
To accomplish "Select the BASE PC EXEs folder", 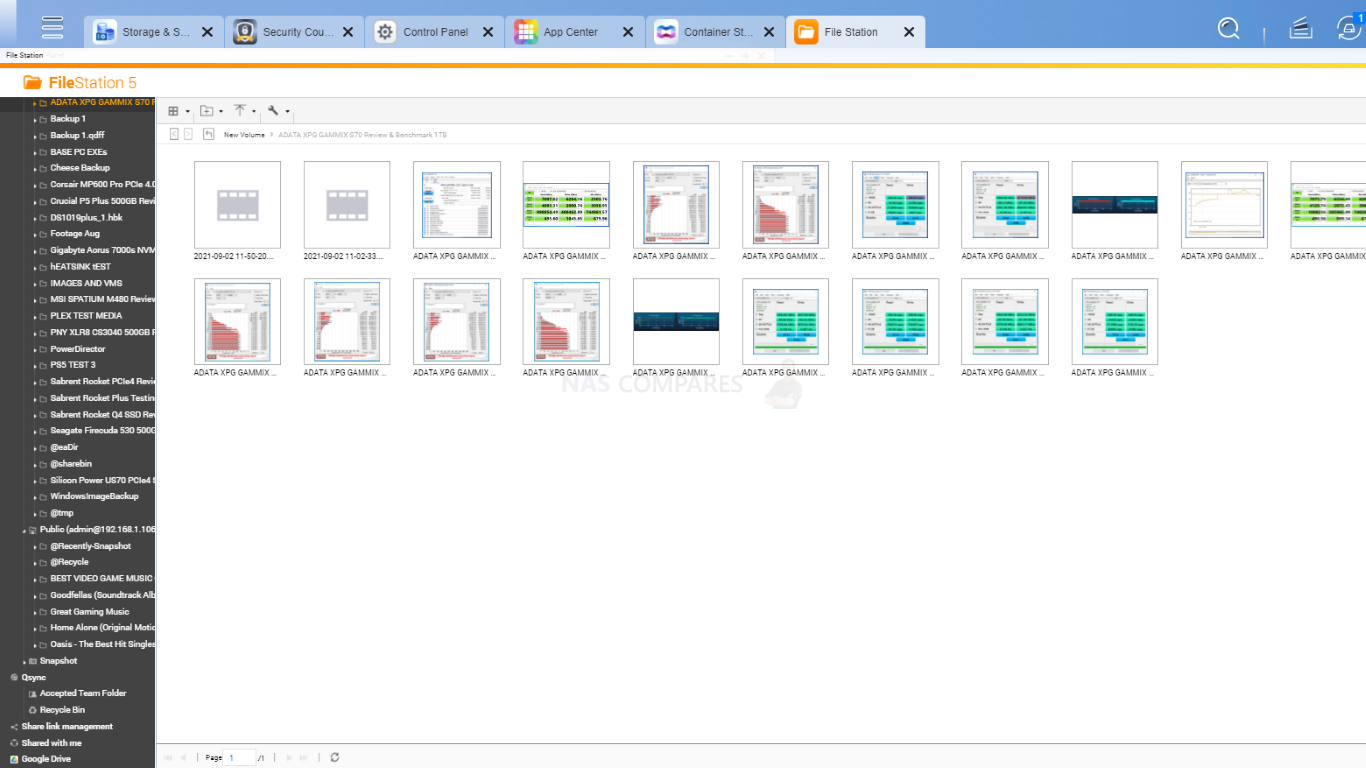I will click(78, 152).
